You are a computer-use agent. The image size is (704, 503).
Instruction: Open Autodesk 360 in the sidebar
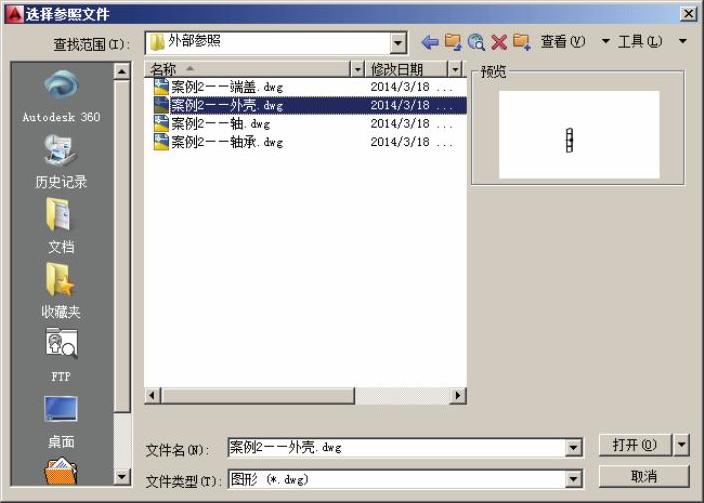click(x=61, y=97)
